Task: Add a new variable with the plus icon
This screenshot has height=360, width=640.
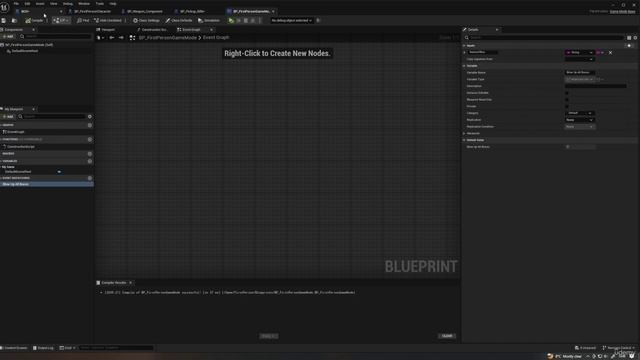Action: pyautogui.click(x=90, y=161)
